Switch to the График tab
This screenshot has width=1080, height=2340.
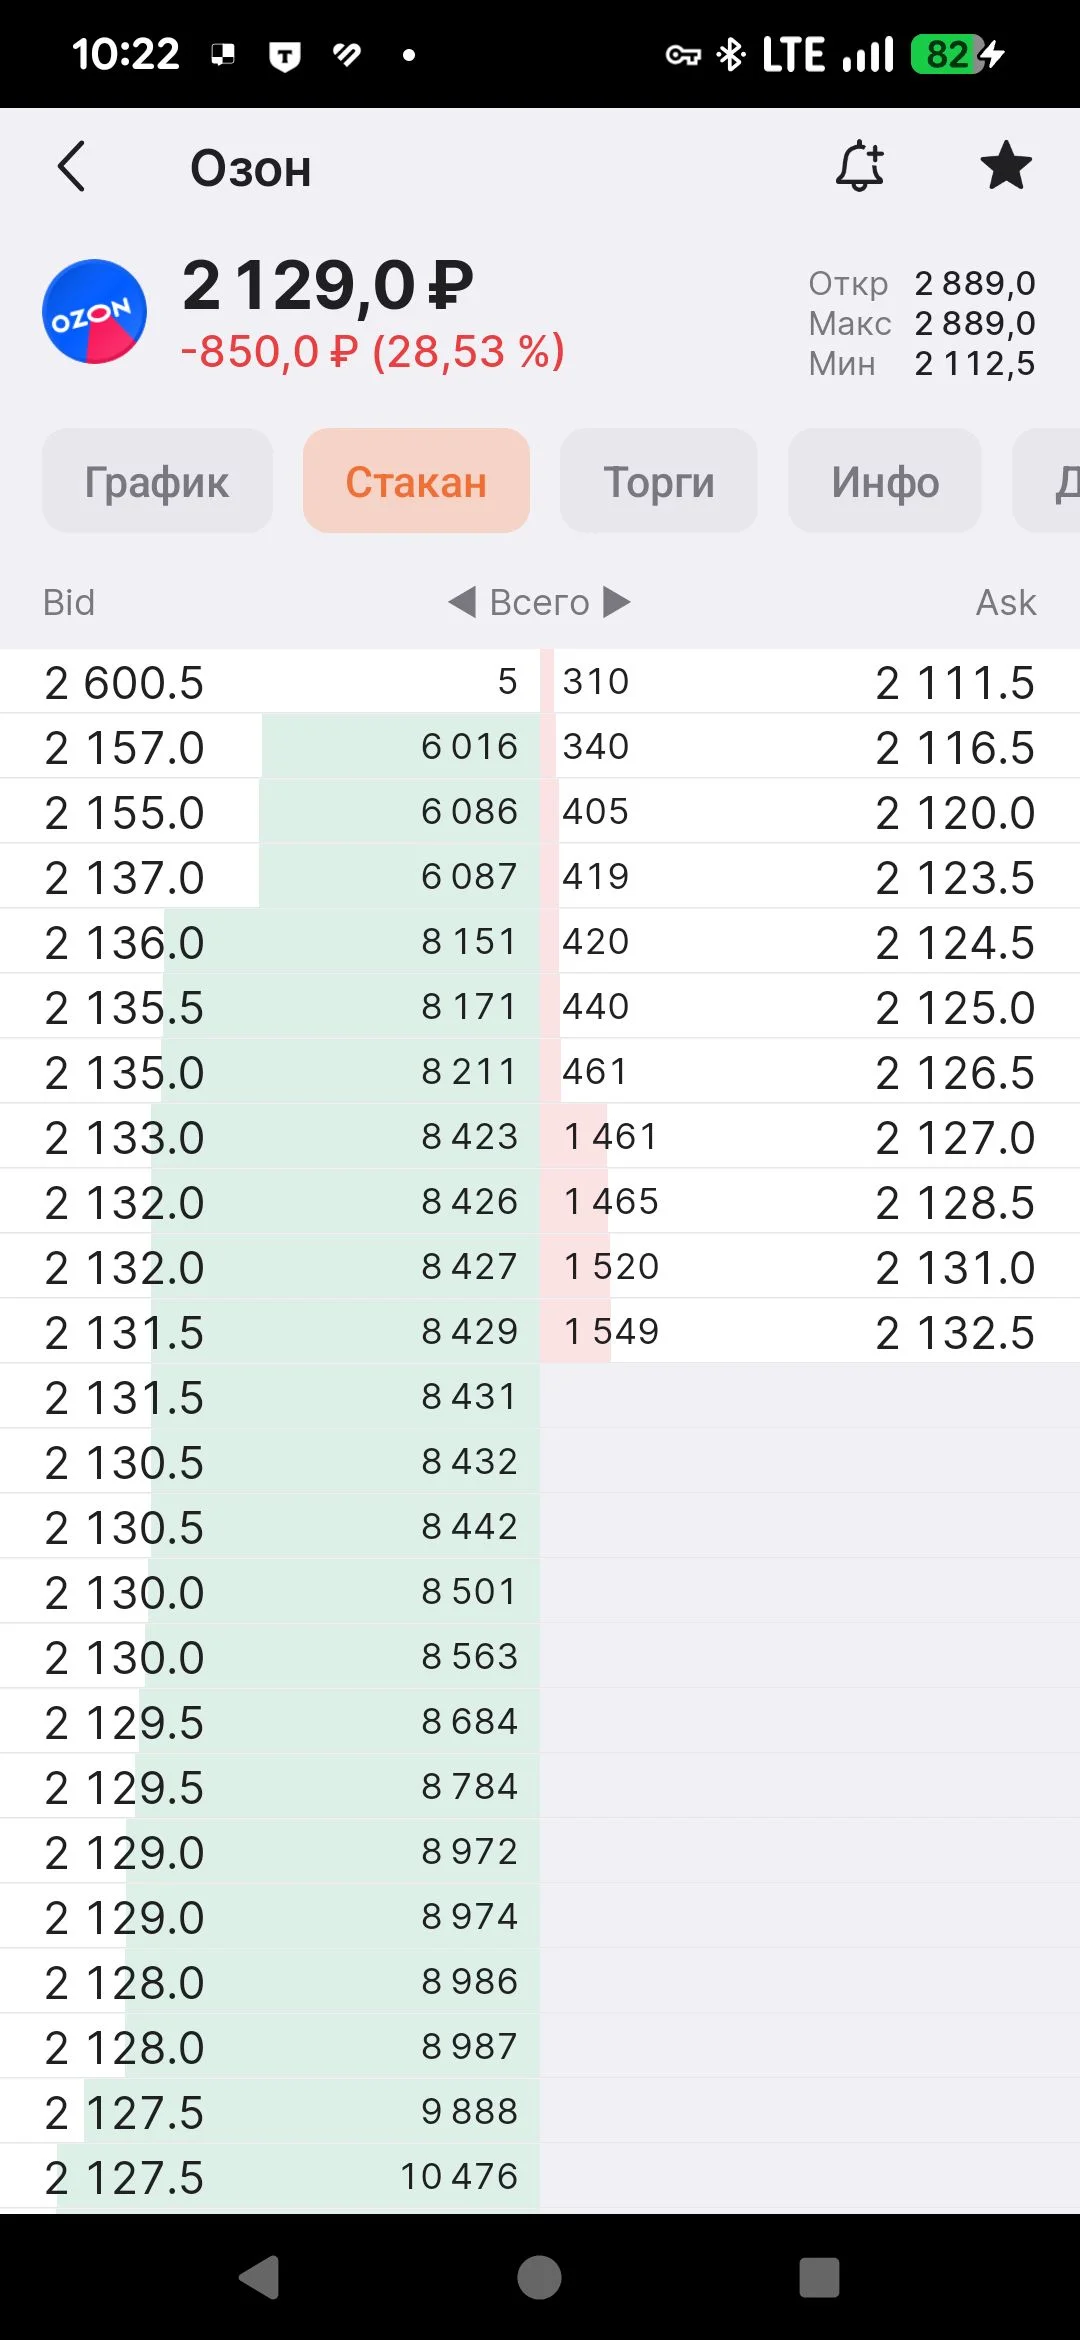(x=157, y=481)
